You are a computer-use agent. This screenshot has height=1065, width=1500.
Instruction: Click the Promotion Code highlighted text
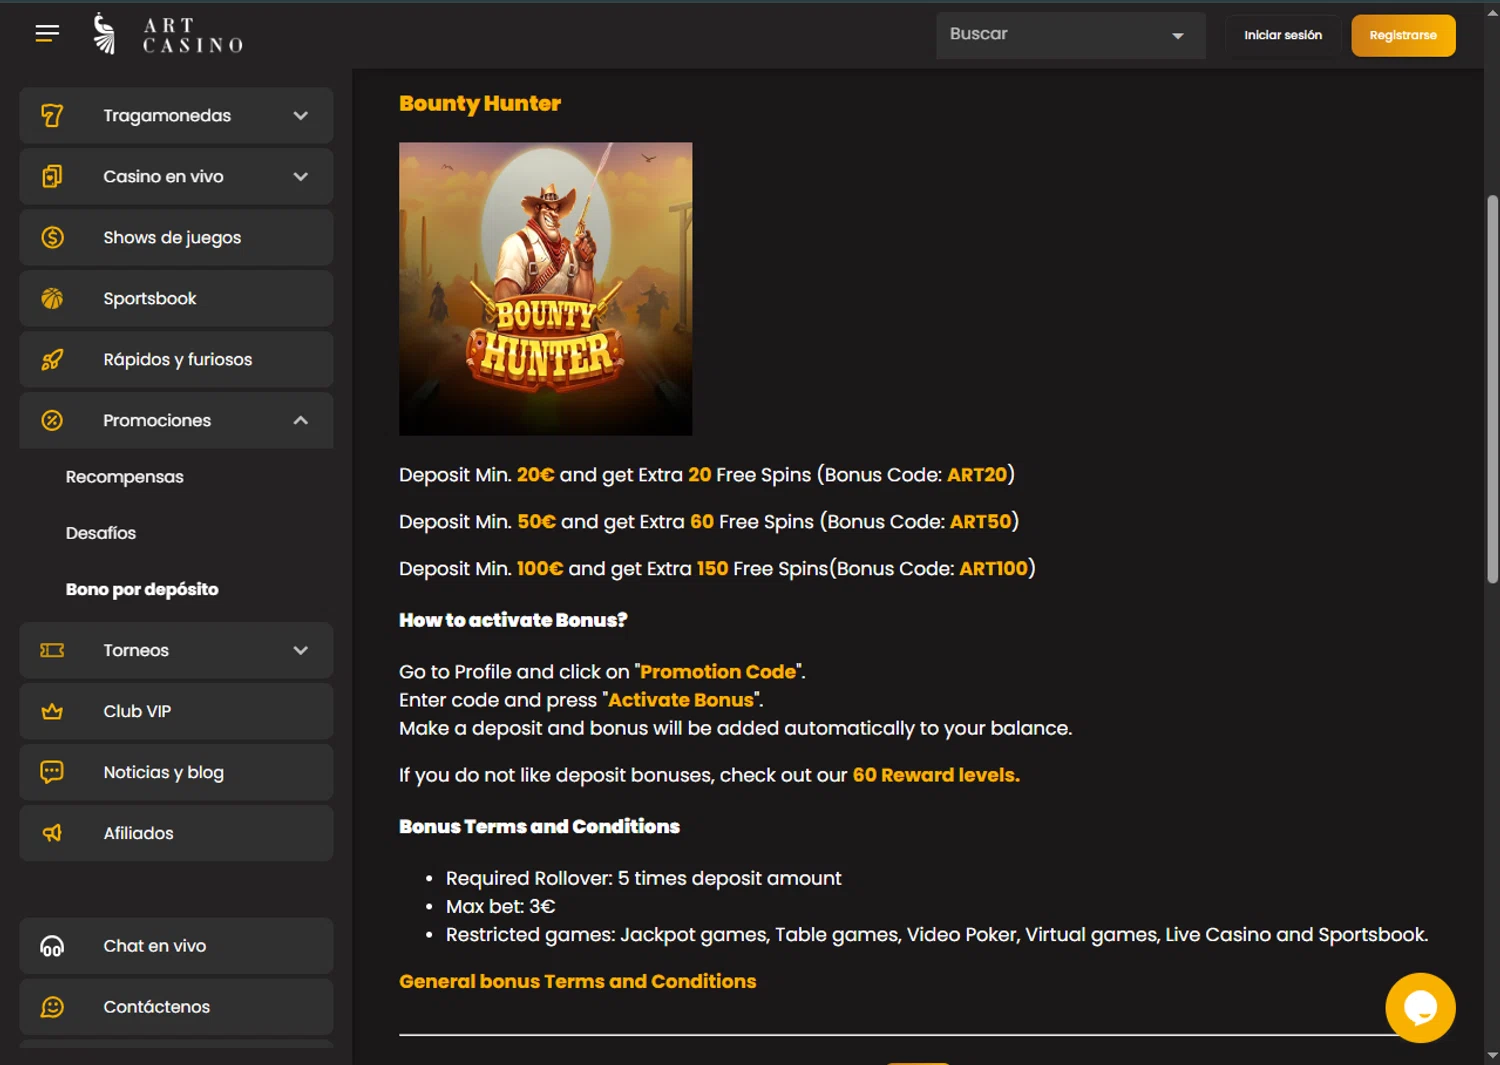pyautogui.click(x=718, y=672)
